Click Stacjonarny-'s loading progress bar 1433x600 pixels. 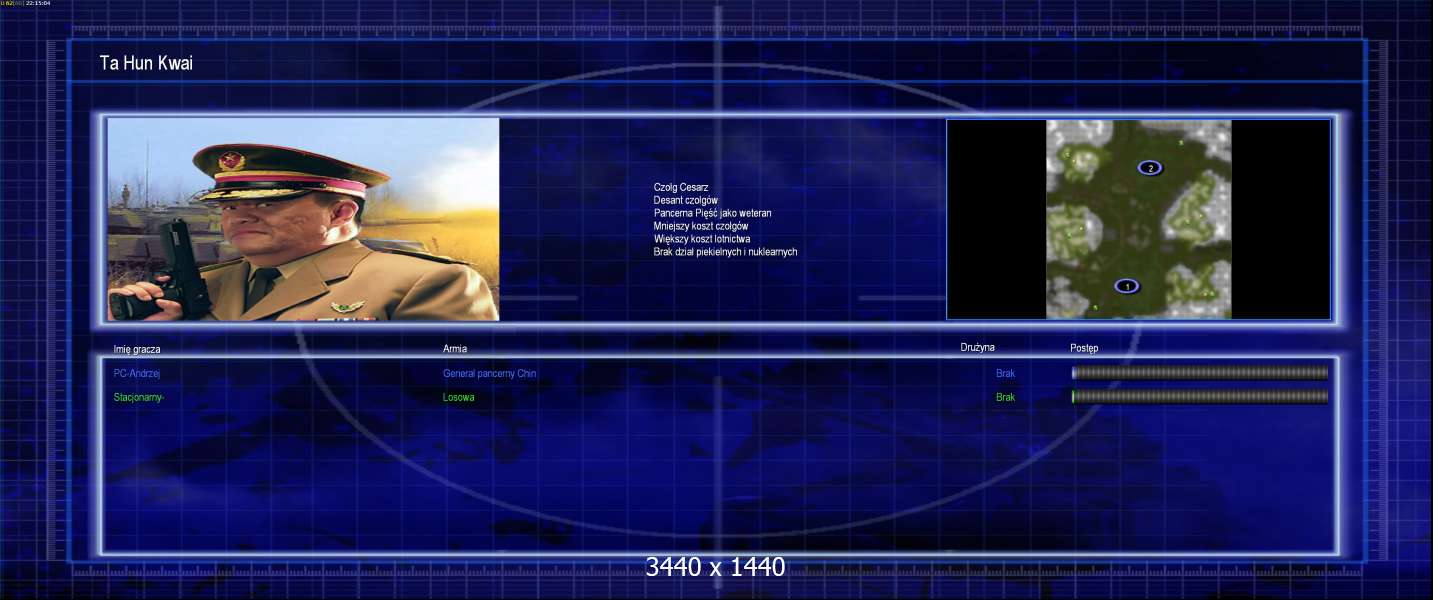[1199, 397]
